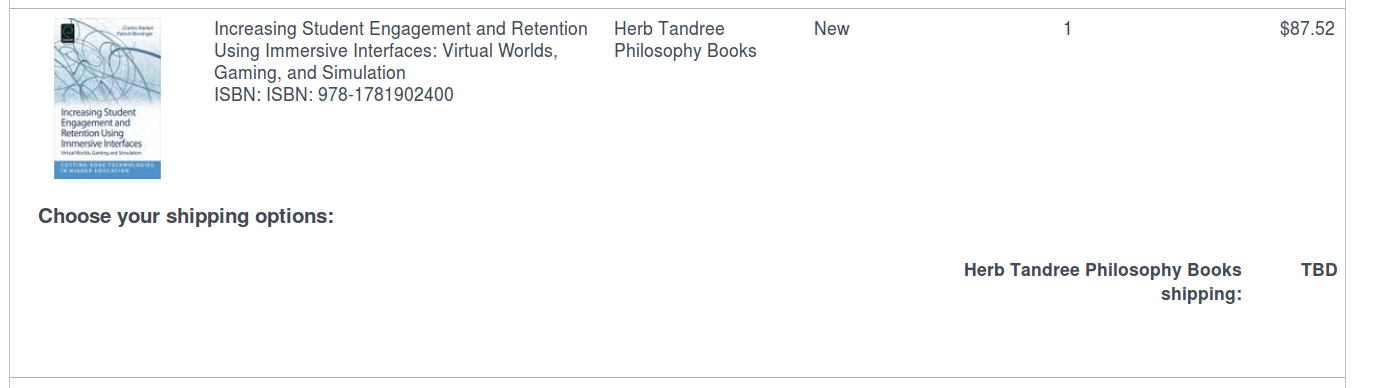
Task: Click 'Using Immersive Interfaces: Virtual Worlds,' title line
Action: (386, 51)
